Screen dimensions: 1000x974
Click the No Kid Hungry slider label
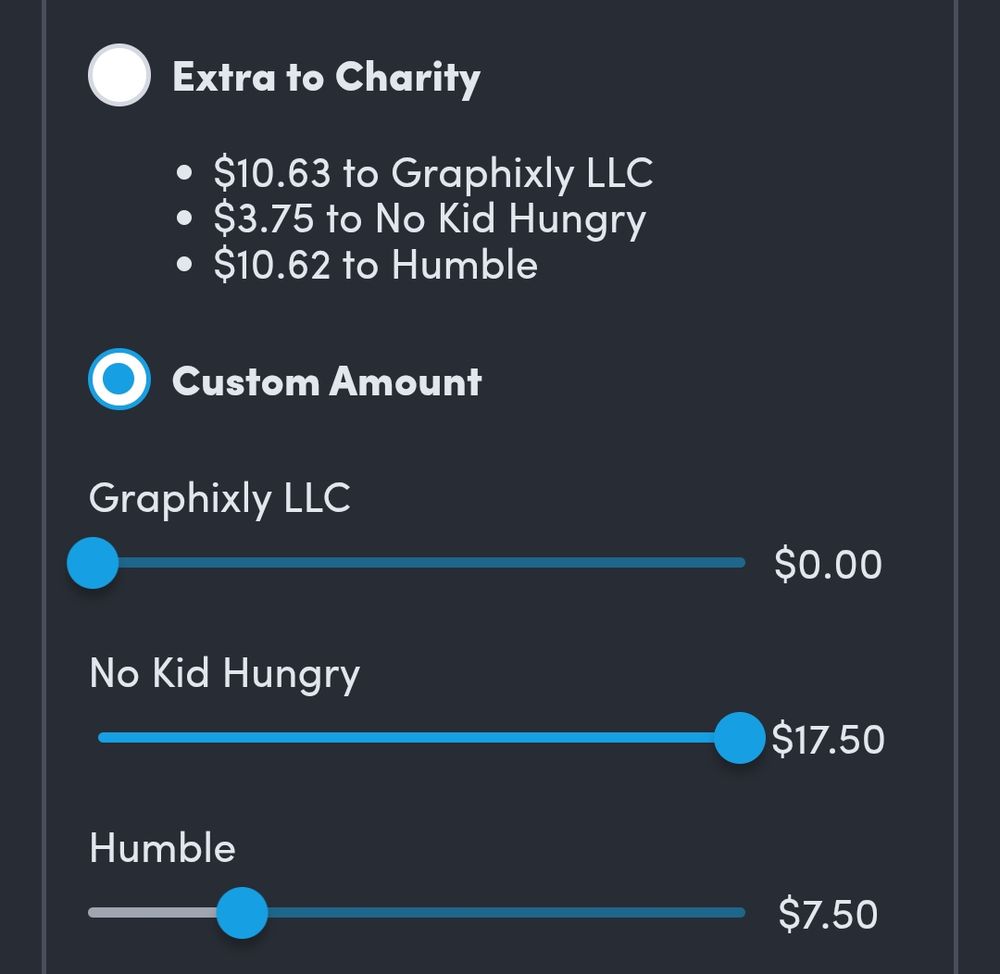tap(224, 673)
